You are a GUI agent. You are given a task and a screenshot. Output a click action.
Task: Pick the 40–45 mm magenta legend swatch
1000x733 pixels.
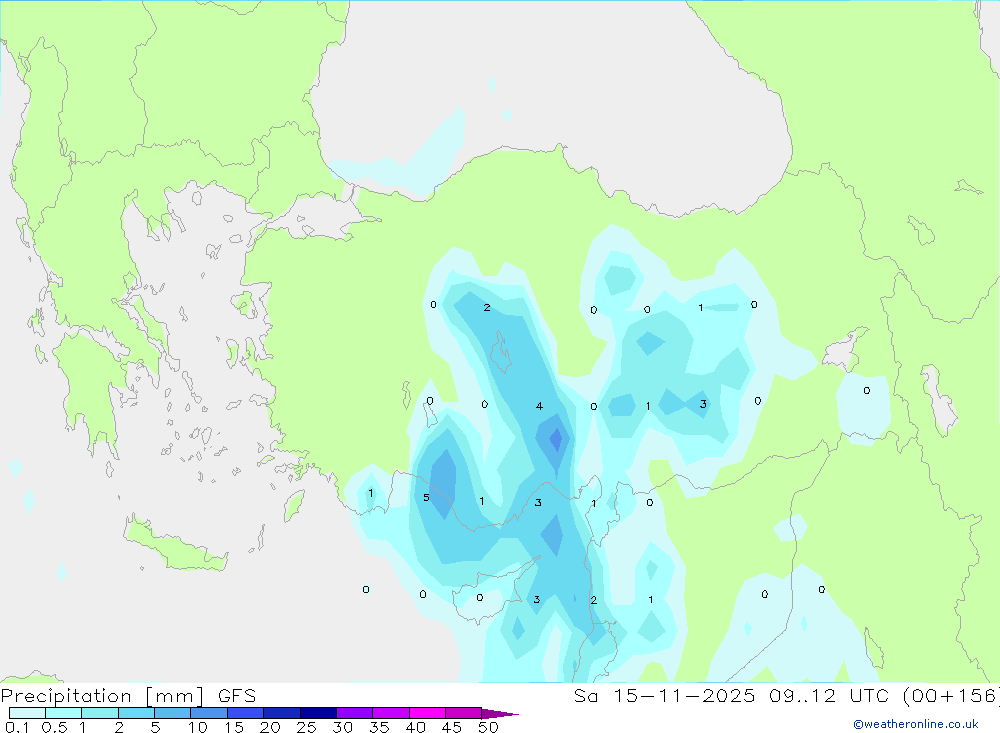click(x=427, y=713)
